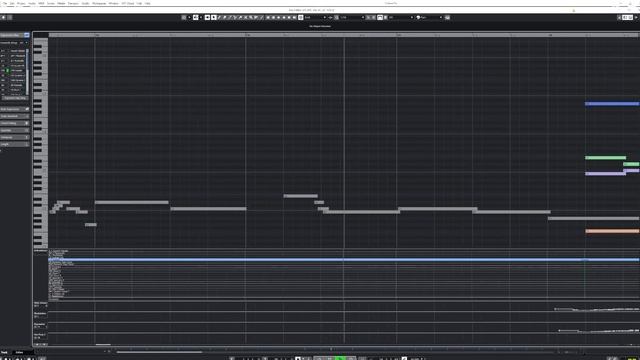Screen dimensions: 640x360
Task: Open the first controller lane selector
Action: tap(40, 304)
